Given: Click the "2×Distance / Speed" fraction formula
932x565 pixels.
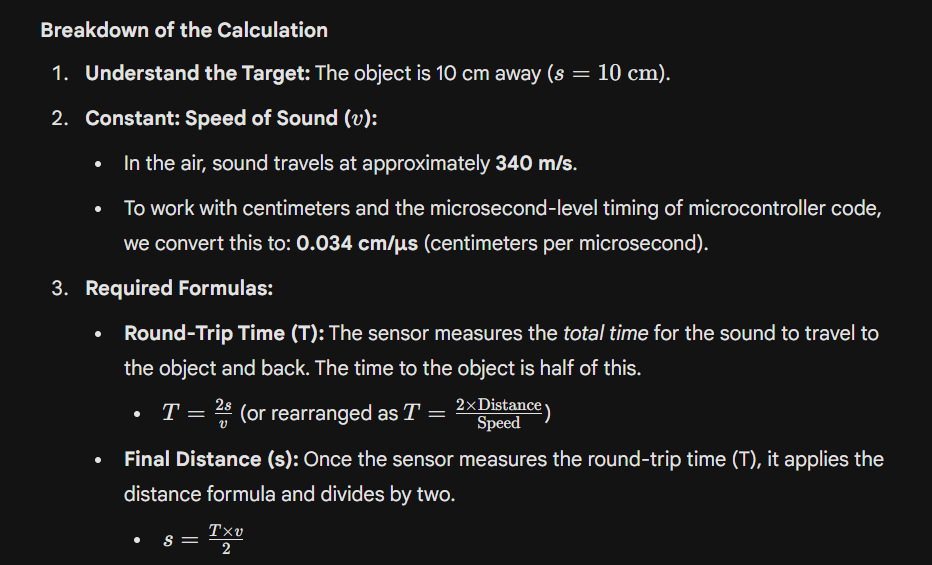Looking at the screenshot, I should point(498,413).
